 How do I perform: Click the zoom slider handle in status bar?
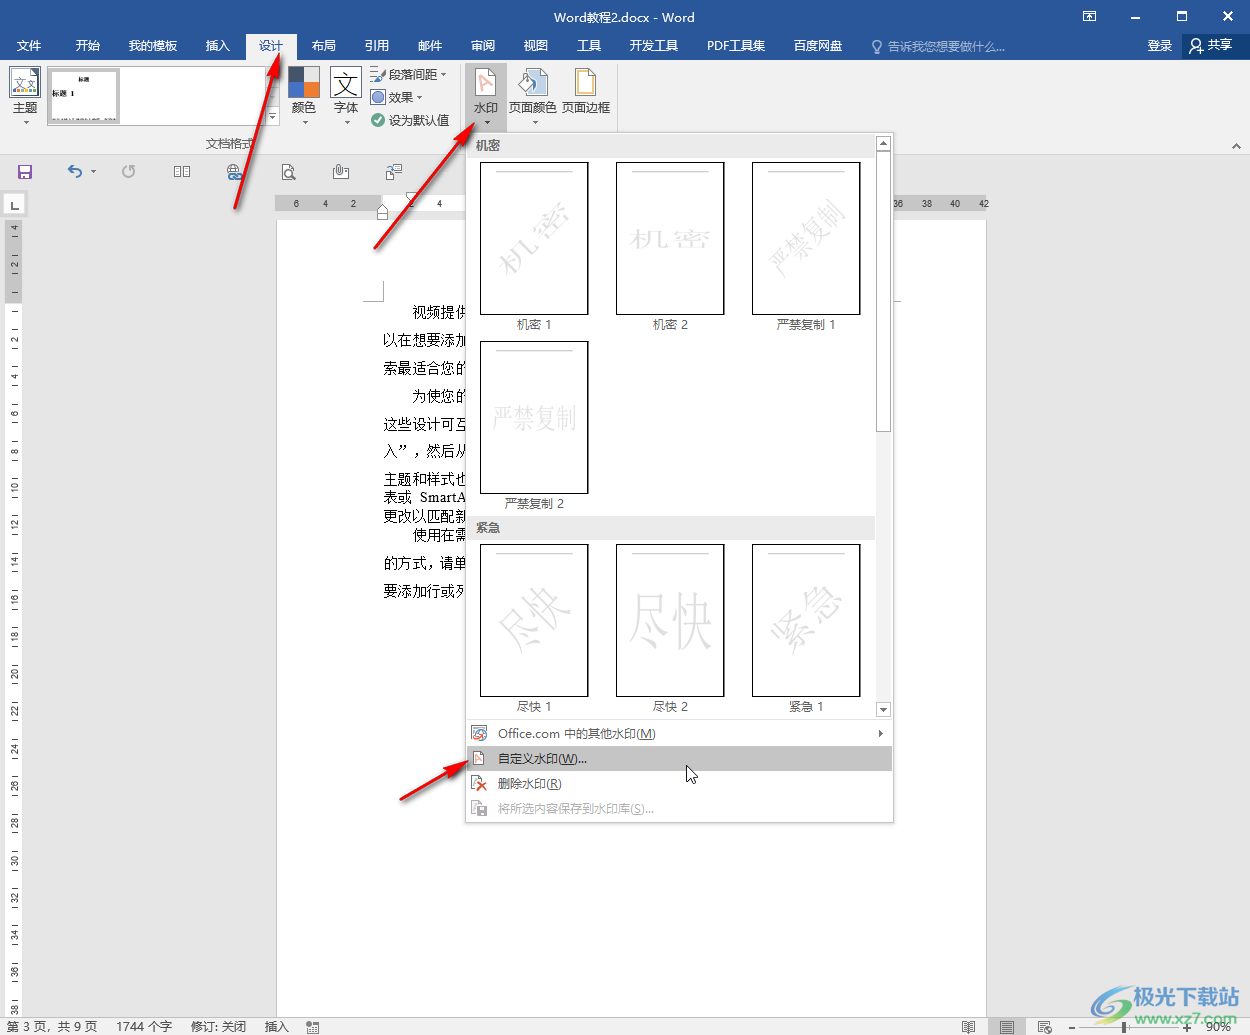1125,1027
